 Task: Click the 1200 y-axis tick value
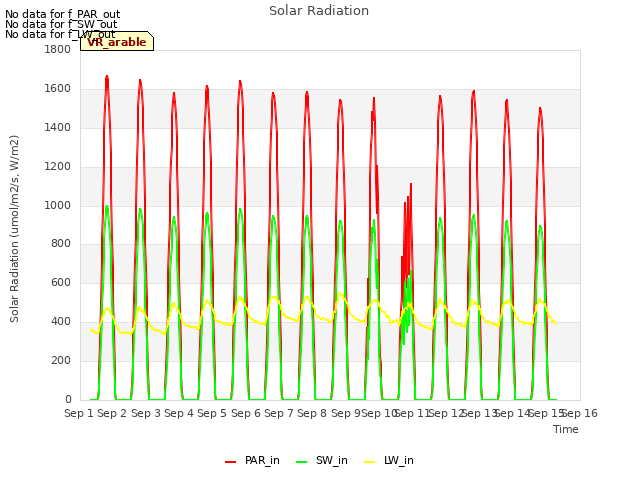pos(58,166)
